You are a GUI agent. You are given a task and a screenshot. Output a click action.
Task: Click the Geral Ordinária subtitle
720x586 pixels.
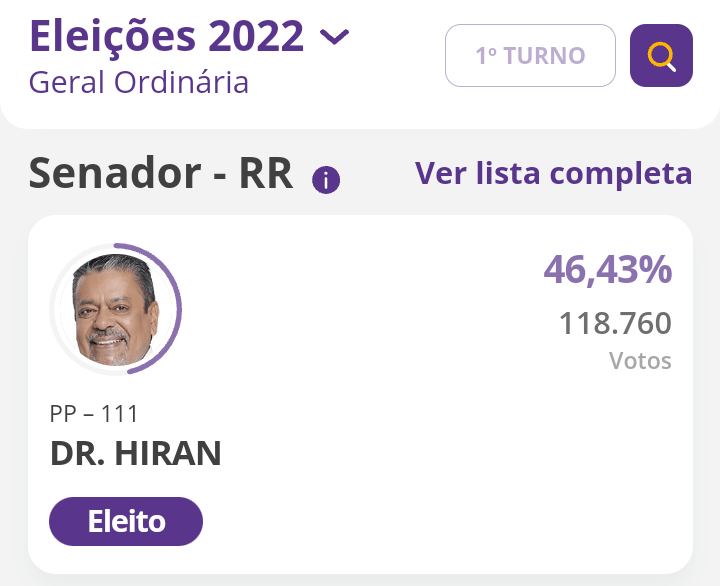(138, 81)
